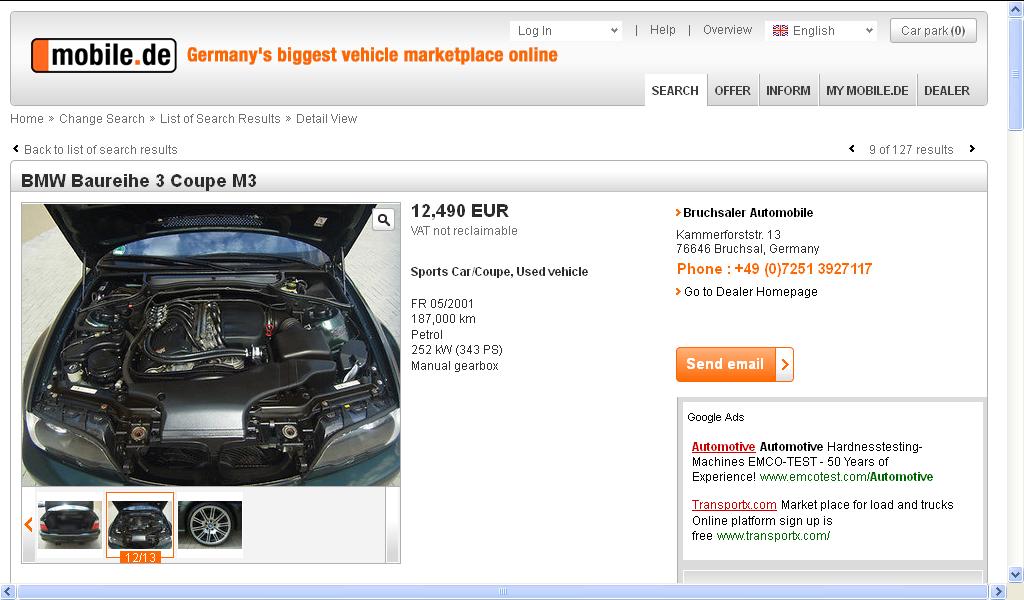Click the Detail View breadcrumb text
1024x600 pixels.
click(x=327, y=119)
